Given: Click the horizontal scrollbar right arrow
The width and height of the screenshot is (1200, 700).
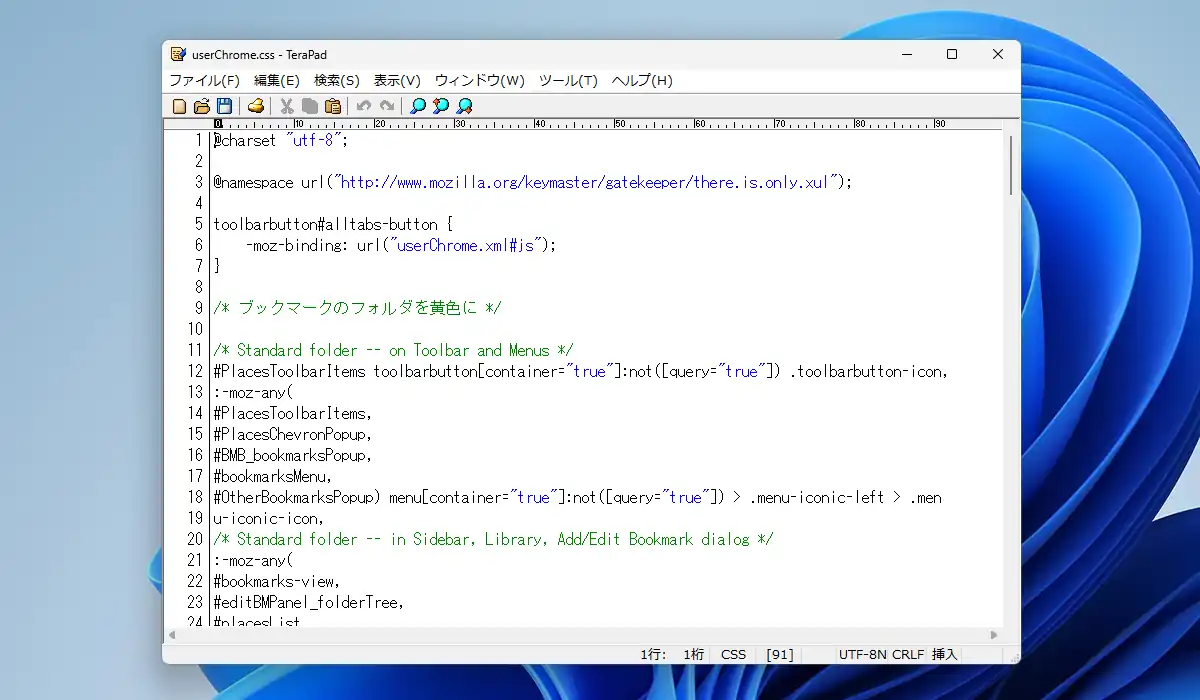Looking at the screenshot, I should click(x=994, y=635).
